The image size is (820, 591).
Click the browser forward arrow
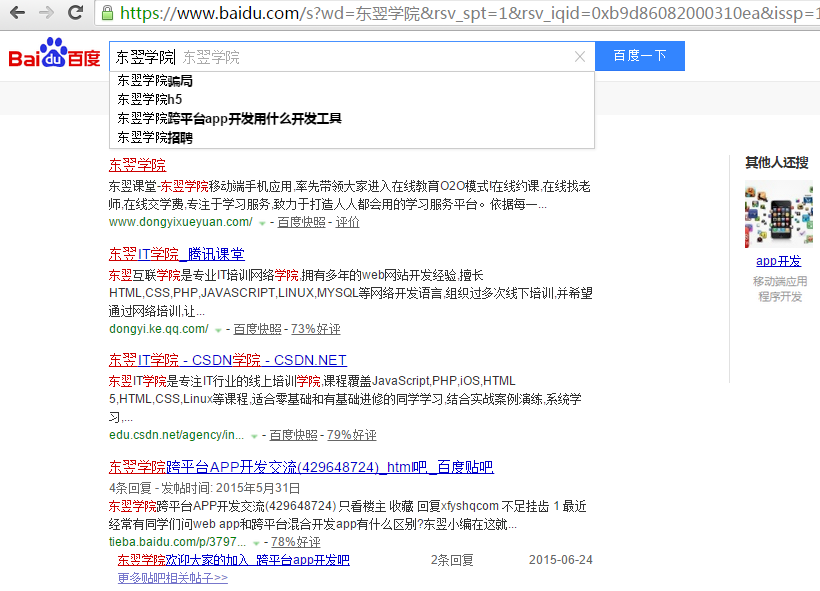[x=47, y=12]
